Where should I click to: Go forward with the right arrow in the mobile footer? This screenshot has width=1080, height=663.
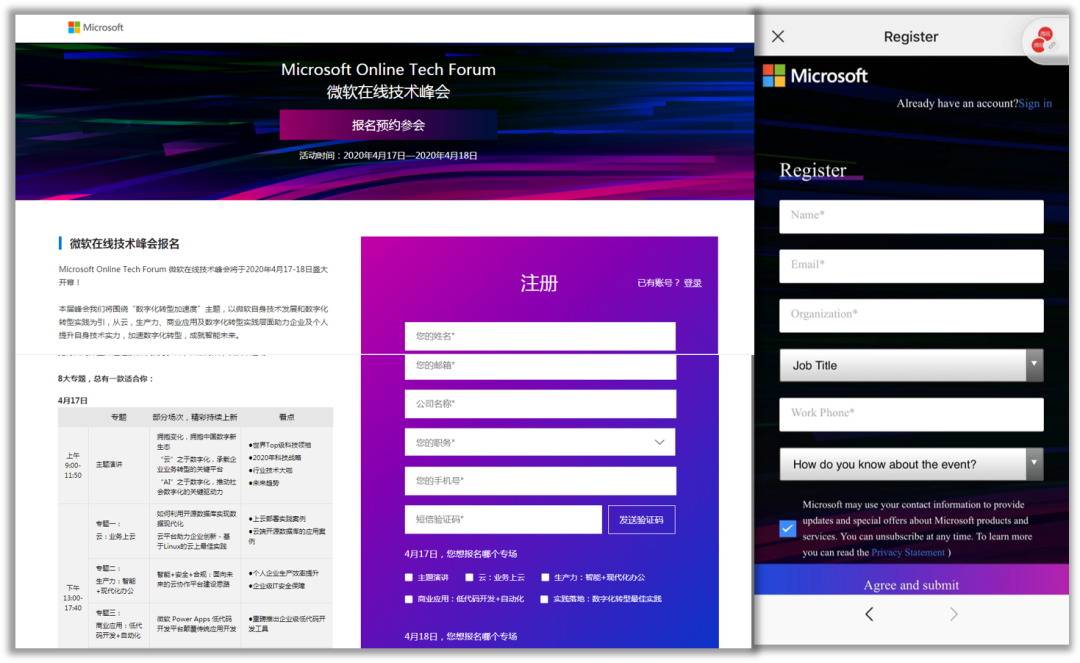pos(953,614)
